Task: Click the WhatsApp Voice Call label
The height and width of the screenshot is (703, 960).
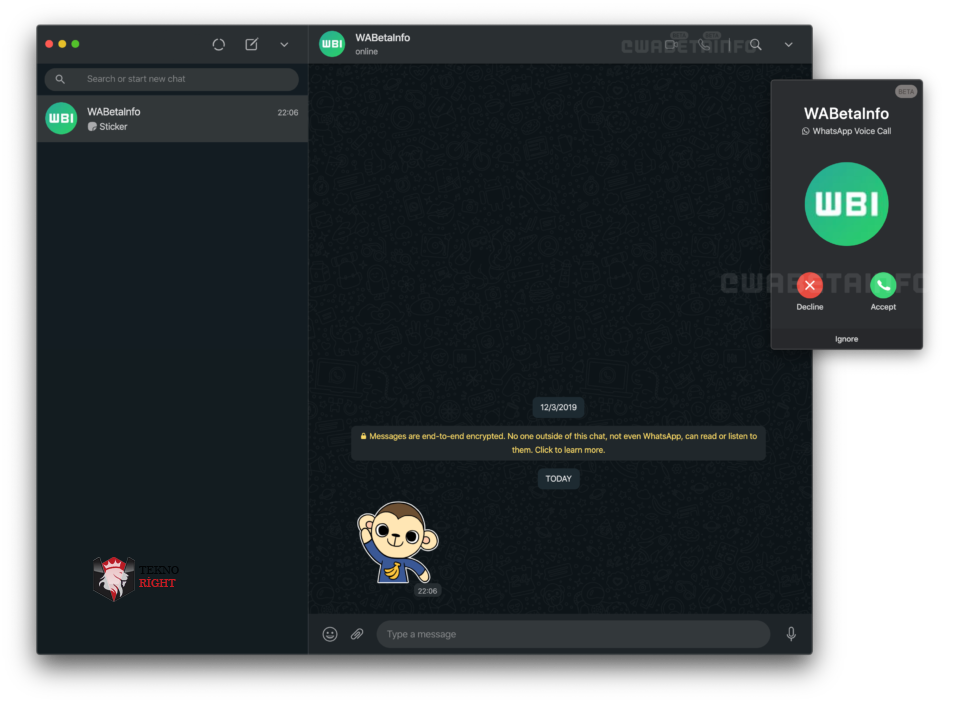Action: click(x=852, y=131)
